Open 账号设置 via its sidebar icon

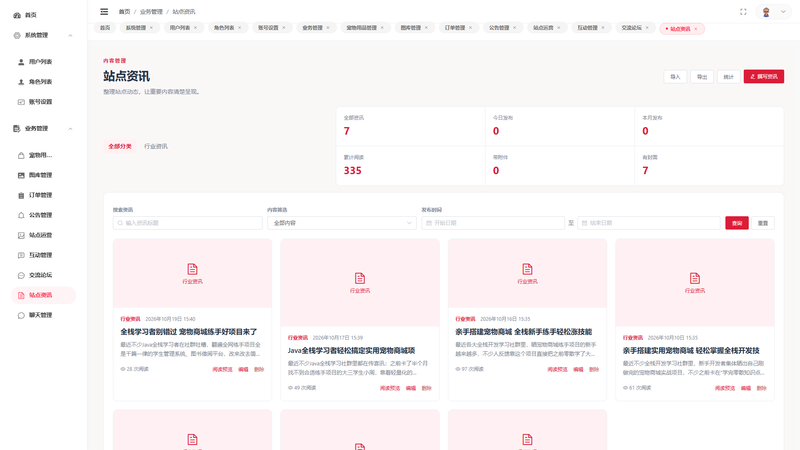point(21,102)
